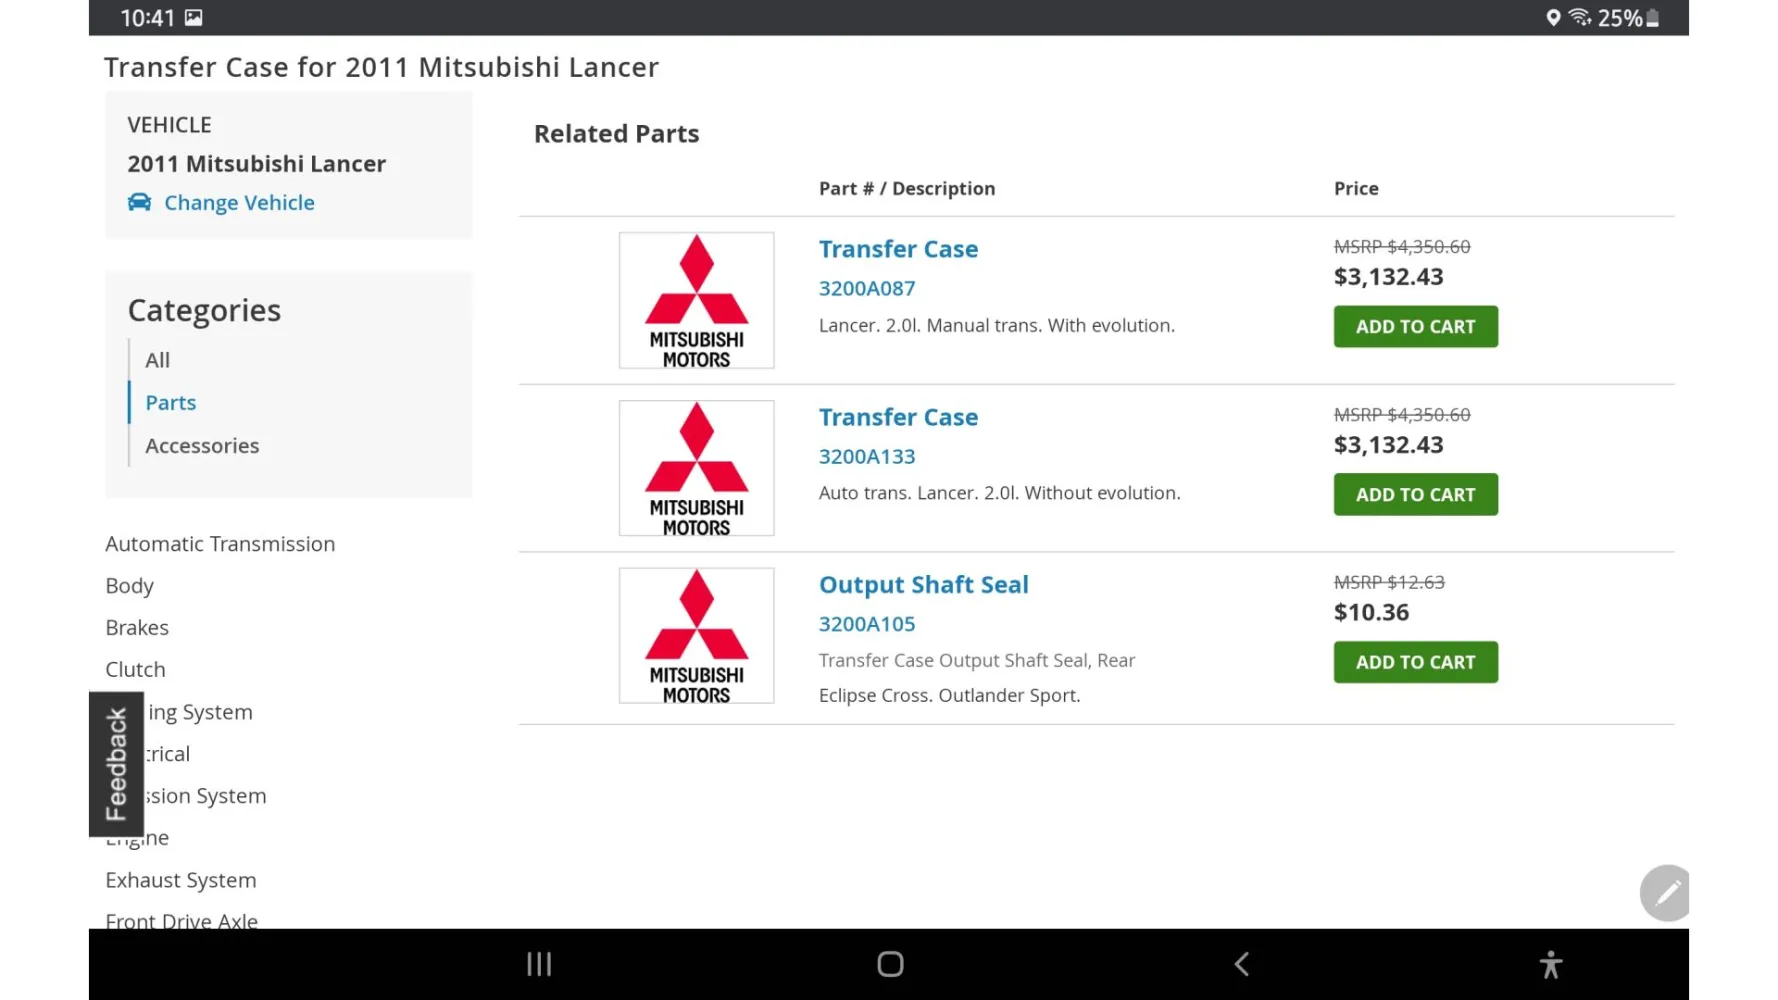The width and height of the screenshot is (1778, 1000).
Task: Open the Output Shaft Seal link
Action: coord(924,585)
